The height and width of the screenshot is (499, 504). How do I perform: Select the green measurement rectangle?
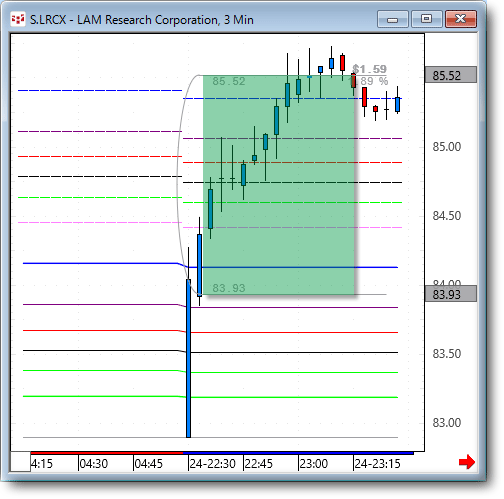[279, 185]
